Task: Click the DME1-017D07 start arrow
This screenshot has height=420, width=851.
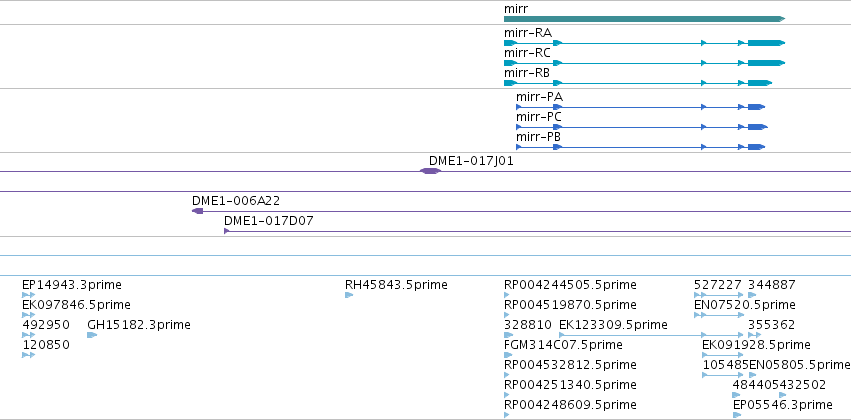Action: click(x=227, y=231)
